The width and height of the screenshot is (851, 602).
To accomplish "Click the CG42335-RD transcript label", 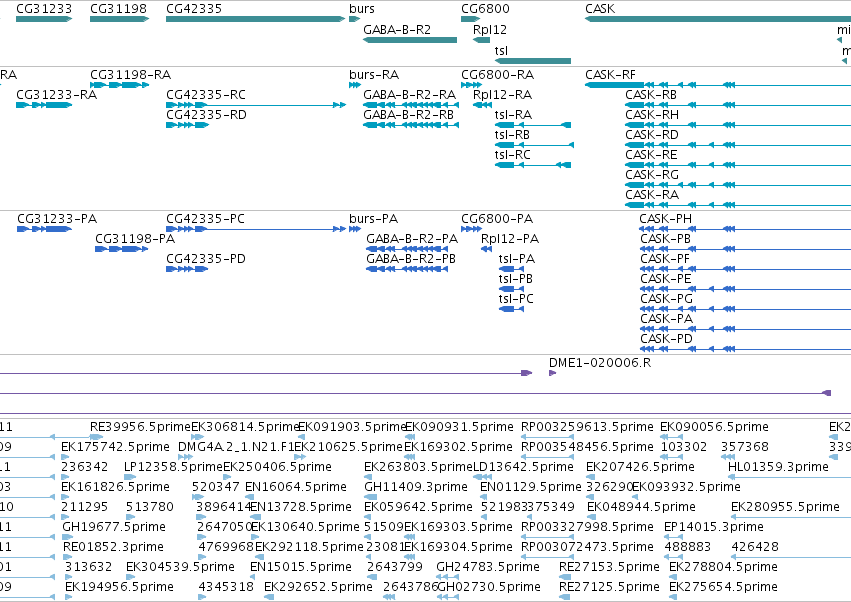I will click(206, 115).
